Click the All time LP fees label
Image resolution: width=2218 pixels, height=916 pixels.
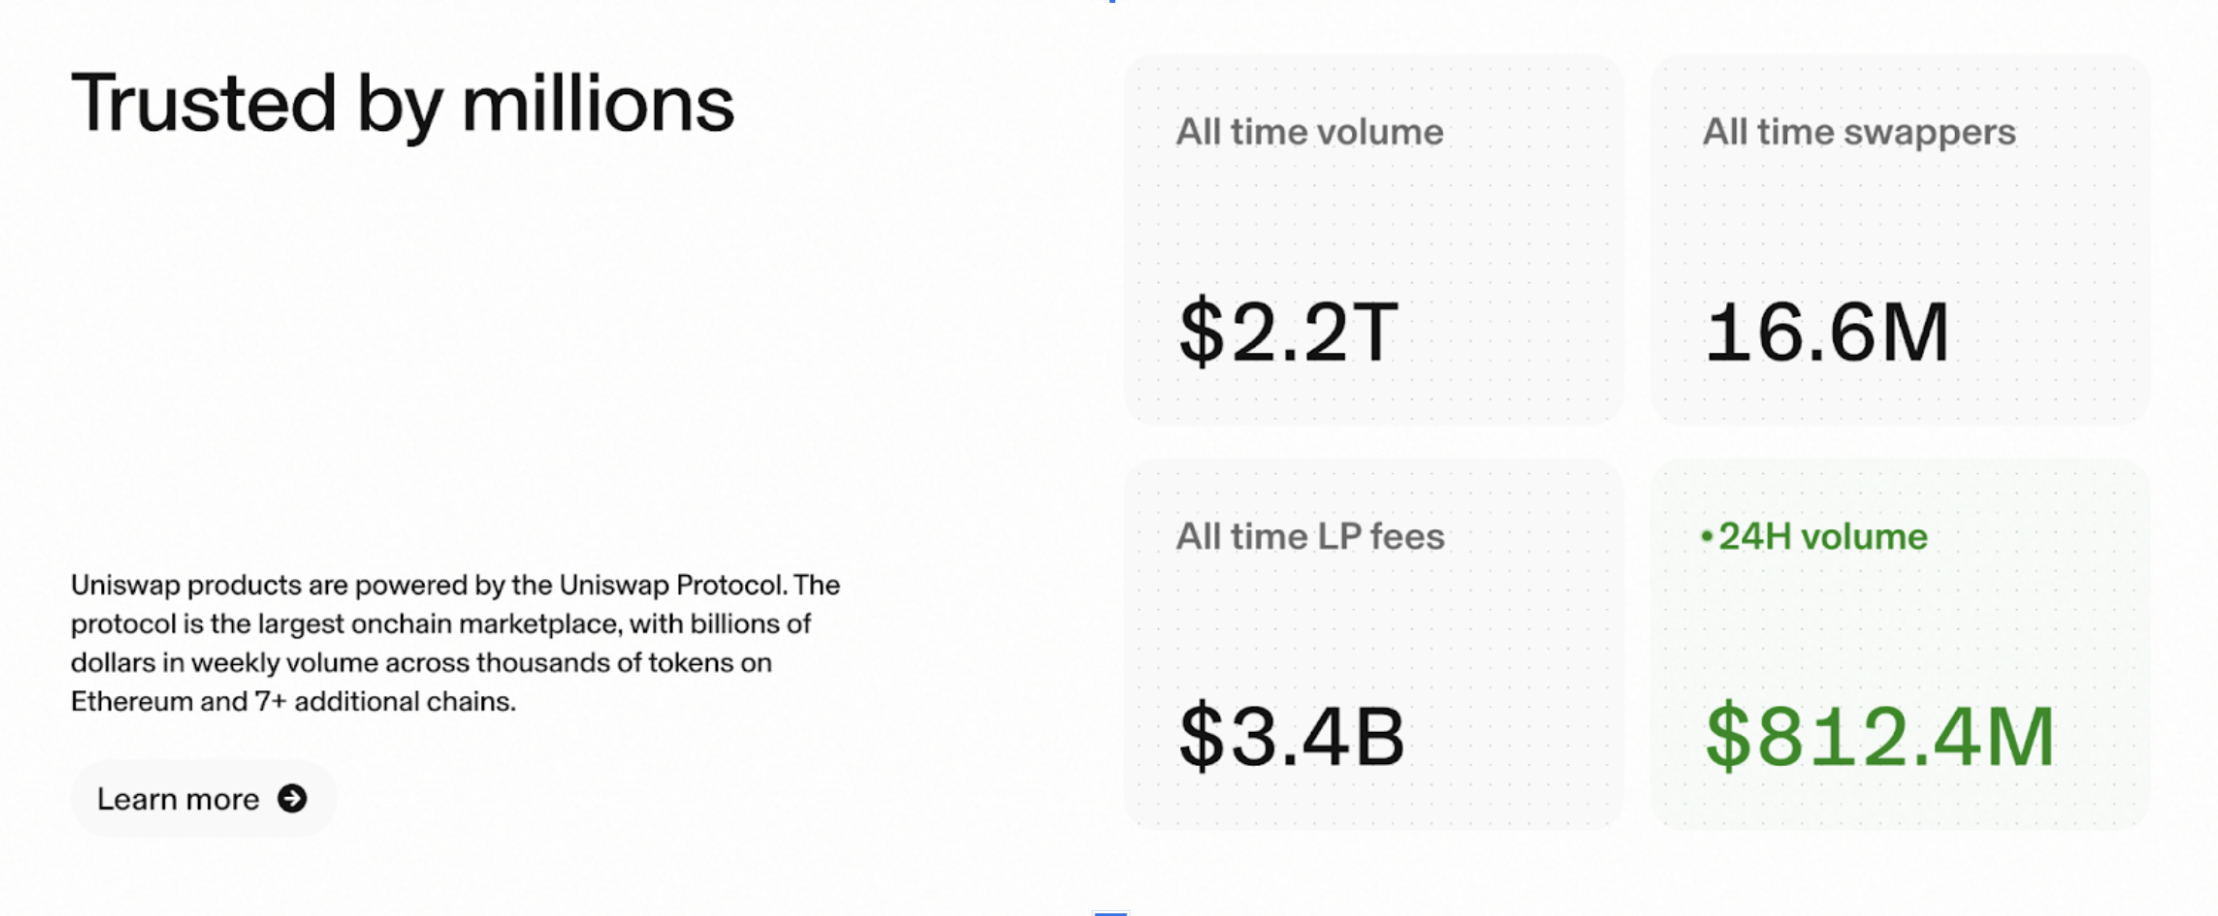pyautogui.click(x=1310, y=537)
